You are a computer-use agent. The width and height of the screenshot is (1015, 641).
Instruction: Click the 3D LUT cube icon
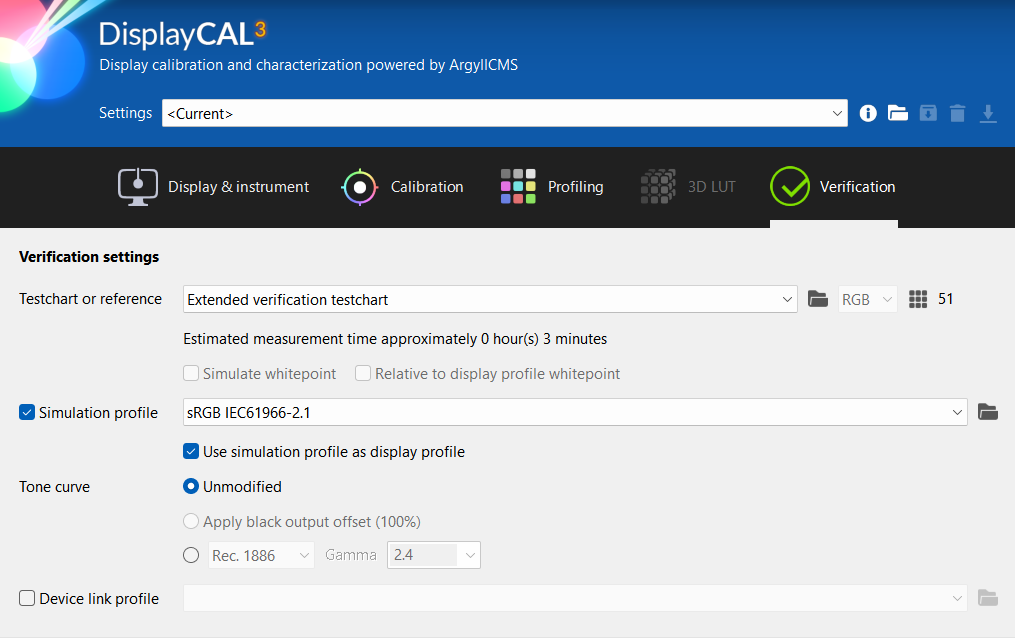tap(658, 186)
